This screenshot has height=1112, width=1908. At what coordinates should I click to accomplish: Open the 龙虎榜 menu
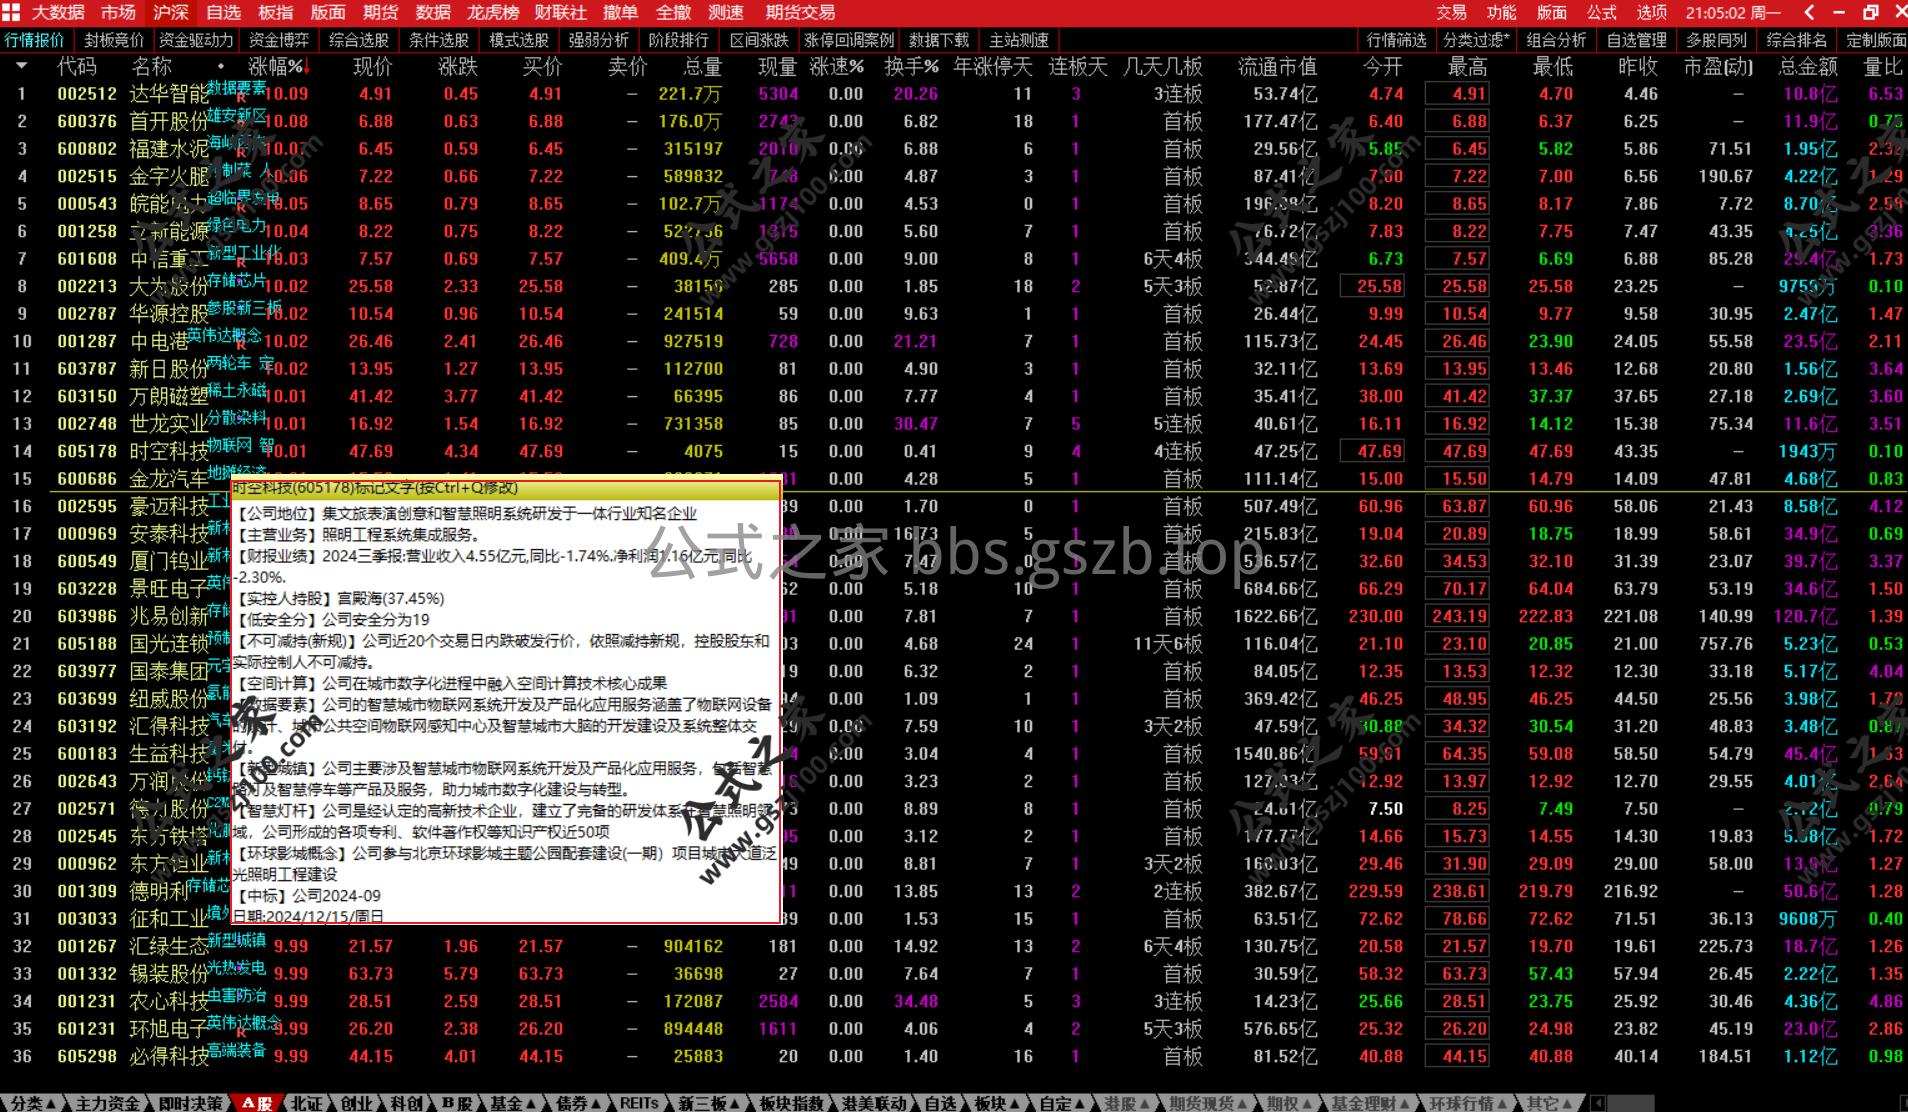(493, 12)
